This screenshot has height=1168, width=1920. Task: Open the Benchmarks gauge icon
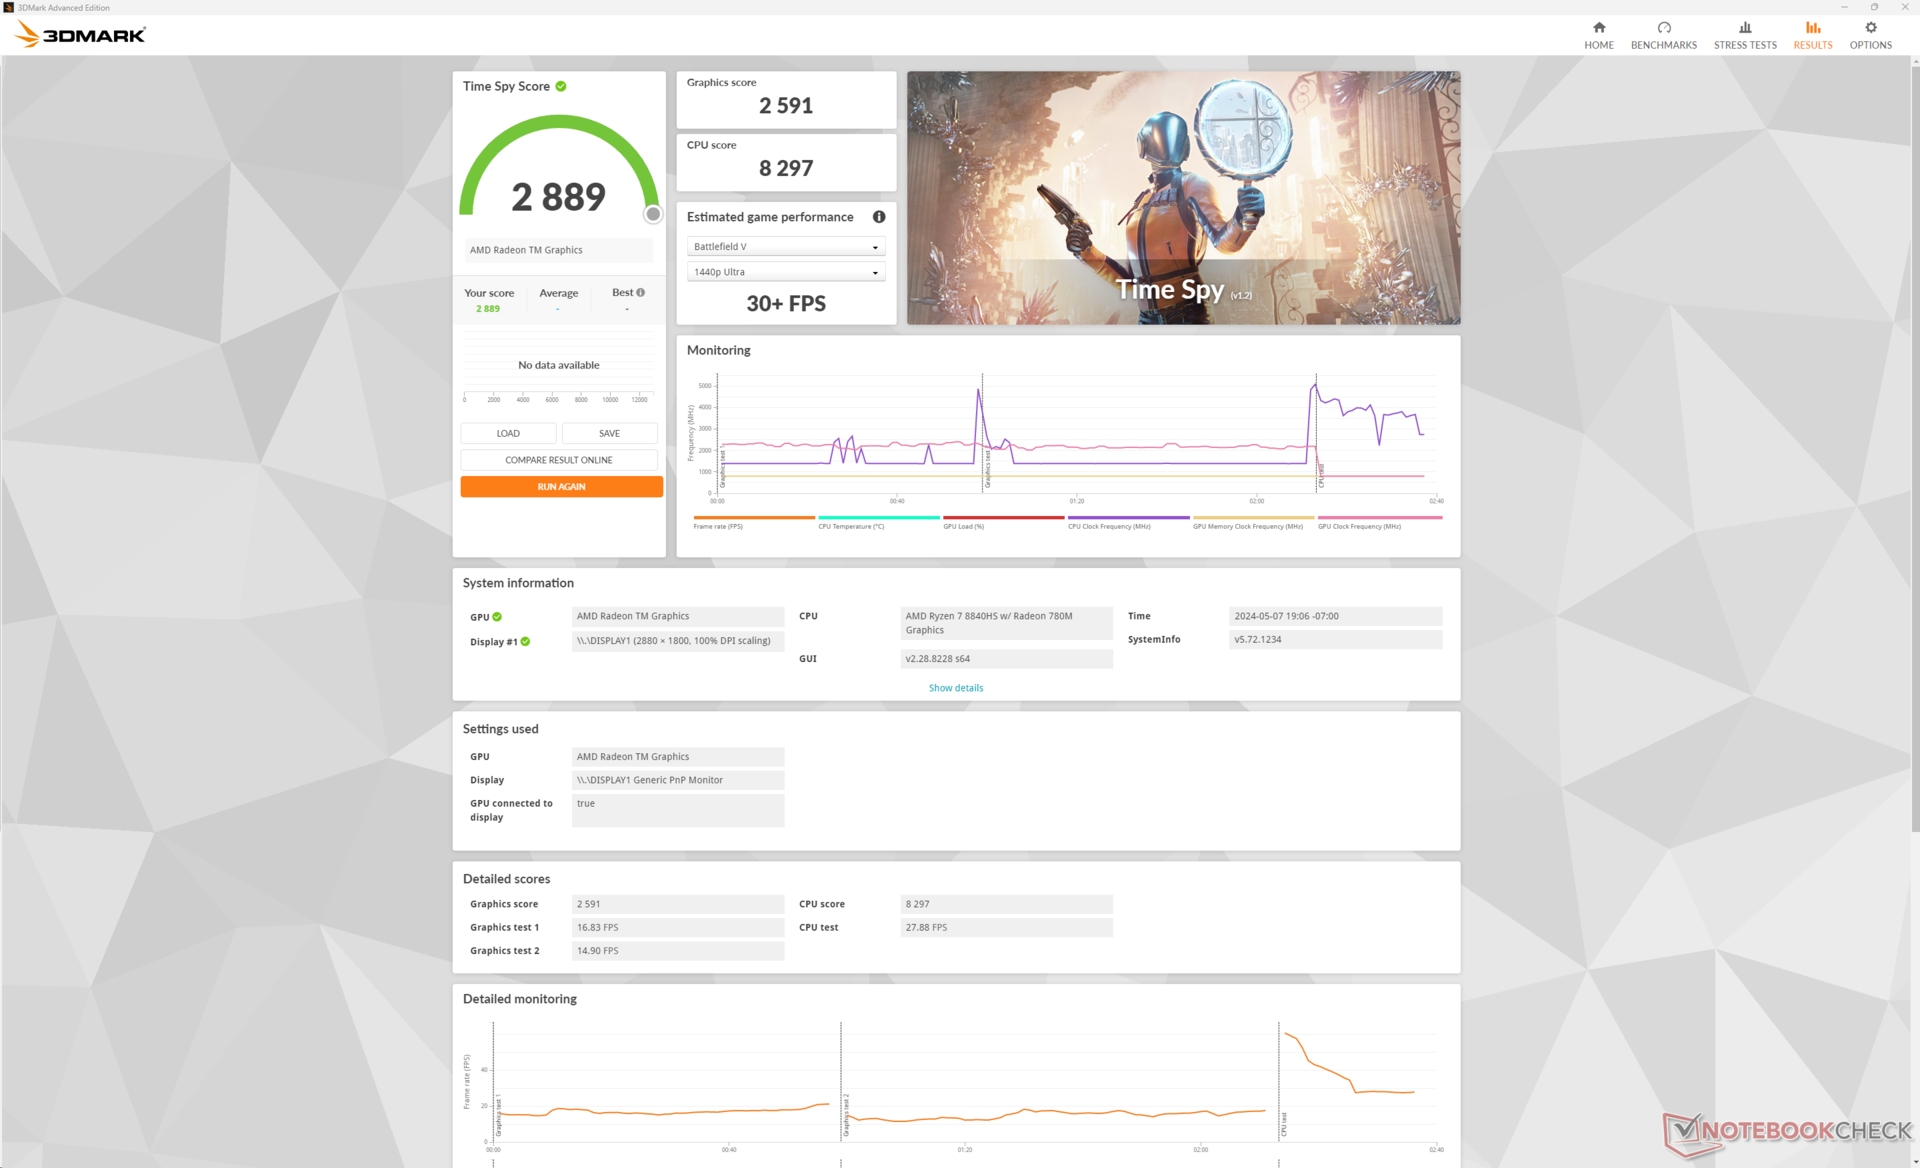point(1663,28)
